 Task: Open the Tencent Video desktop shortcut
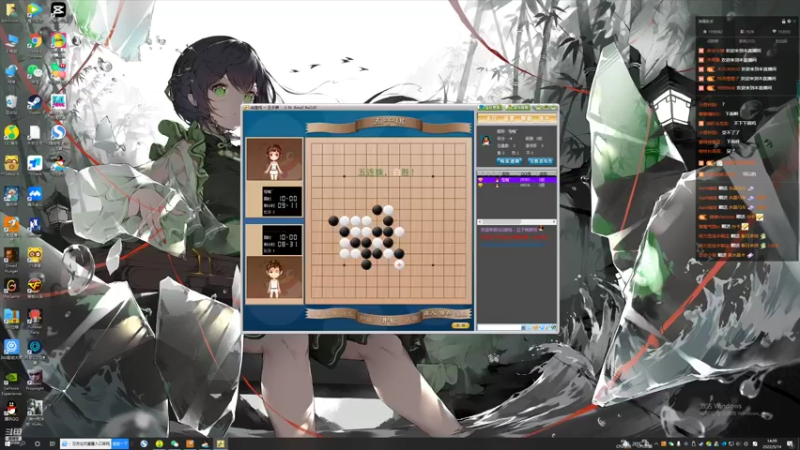coord(35,10)
